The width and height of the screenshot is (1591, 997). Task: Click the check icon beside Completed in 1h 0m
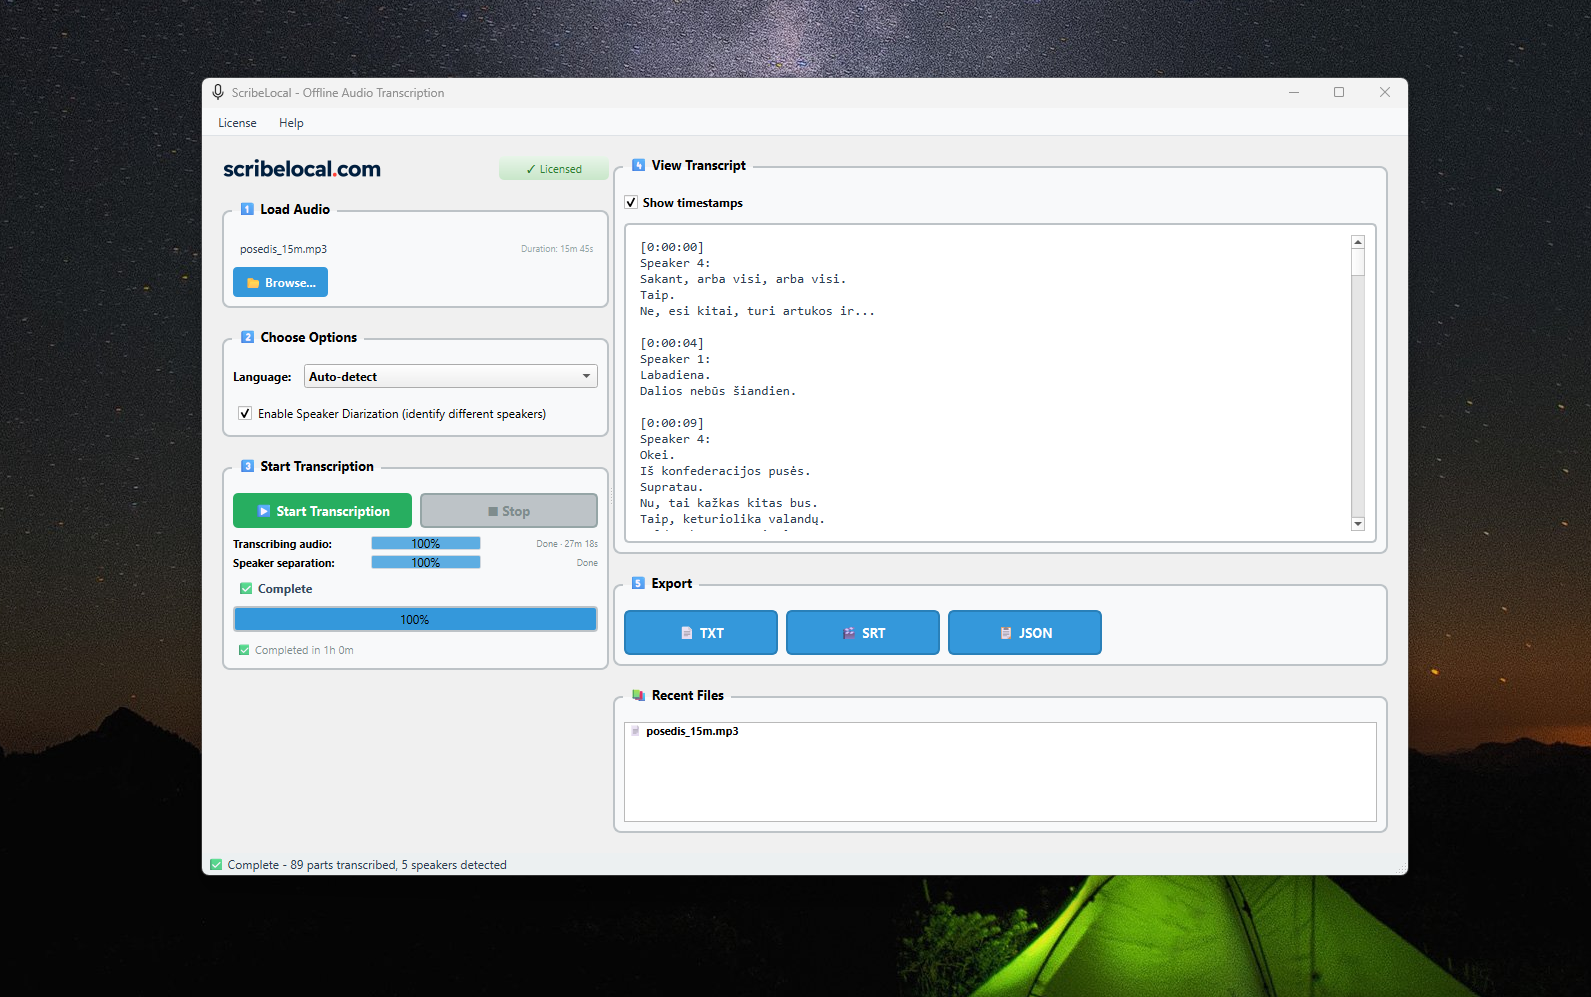244,650
